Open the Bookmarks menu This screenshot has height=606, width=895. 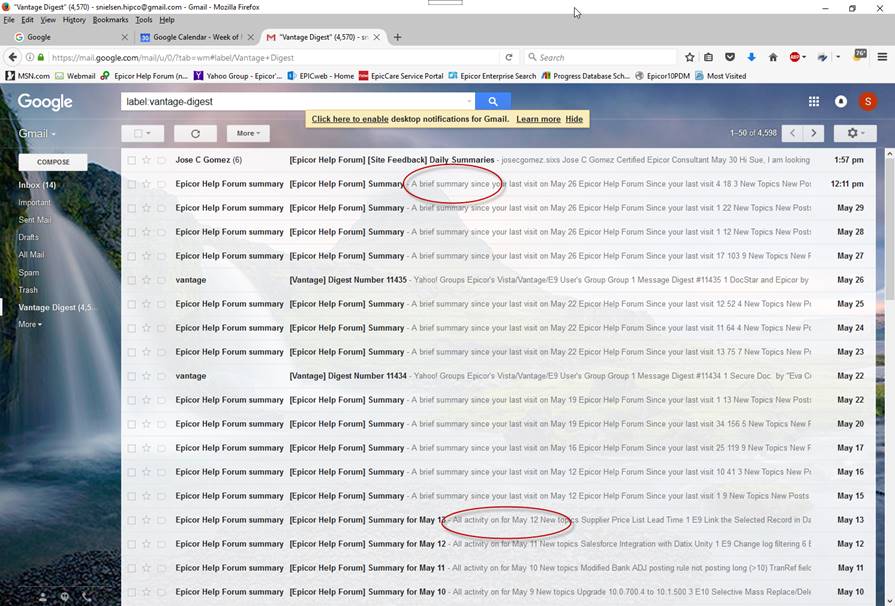point(110,19)
